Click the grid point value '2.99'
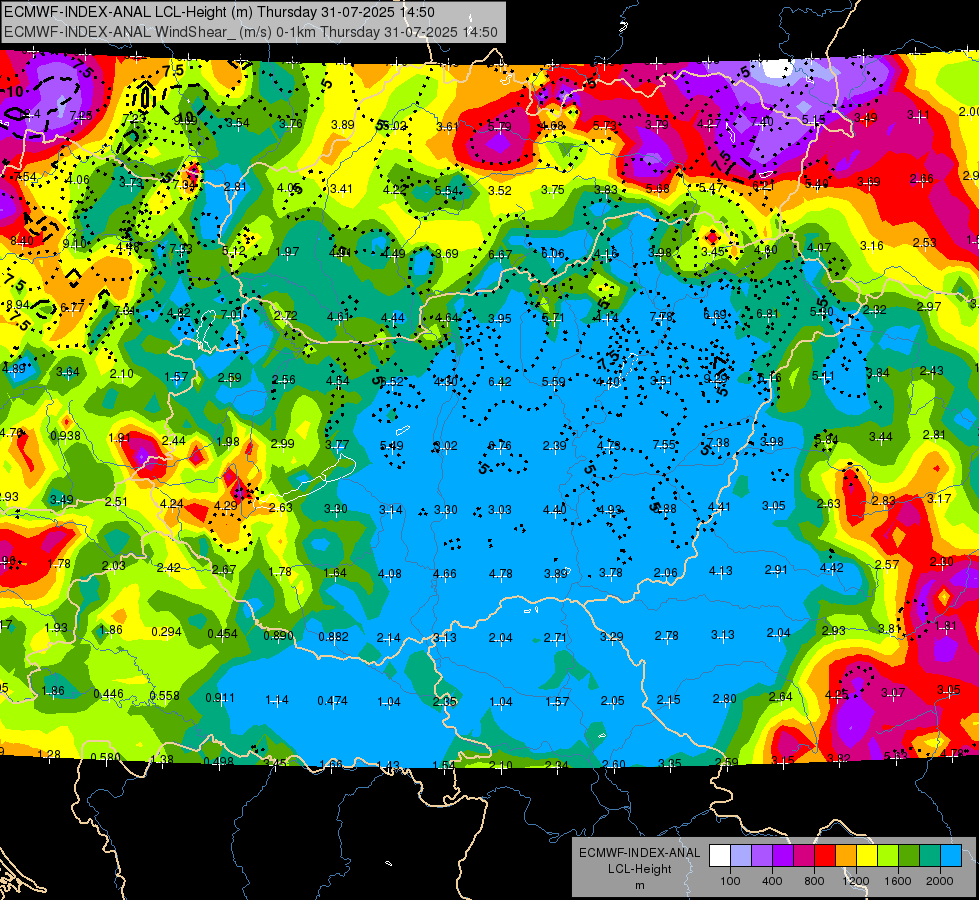 click(282, 443)
